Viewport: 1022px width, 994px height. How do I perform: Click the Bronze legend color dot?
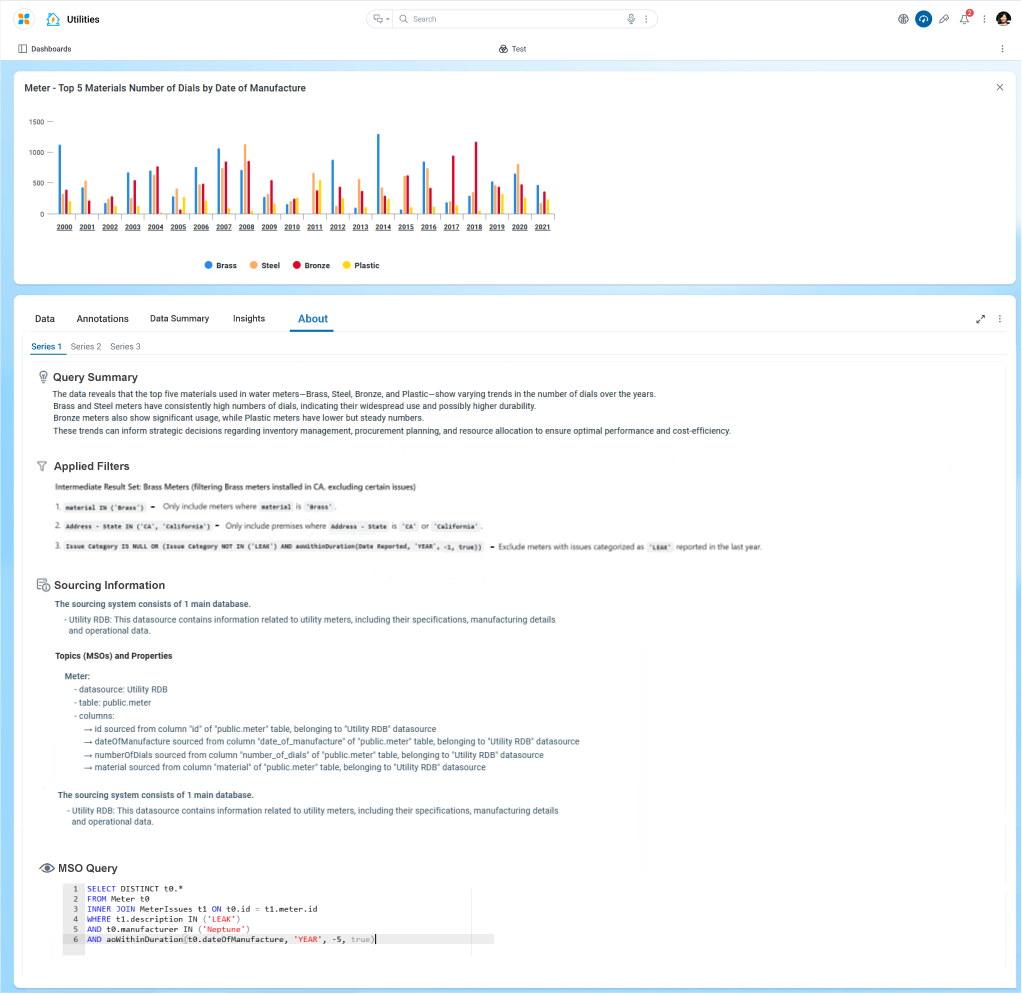point(297,265)
